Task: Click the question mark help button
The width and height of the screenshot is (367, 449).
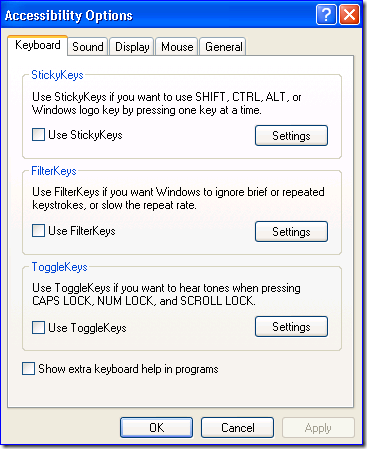Action: (x=326, y=15)
